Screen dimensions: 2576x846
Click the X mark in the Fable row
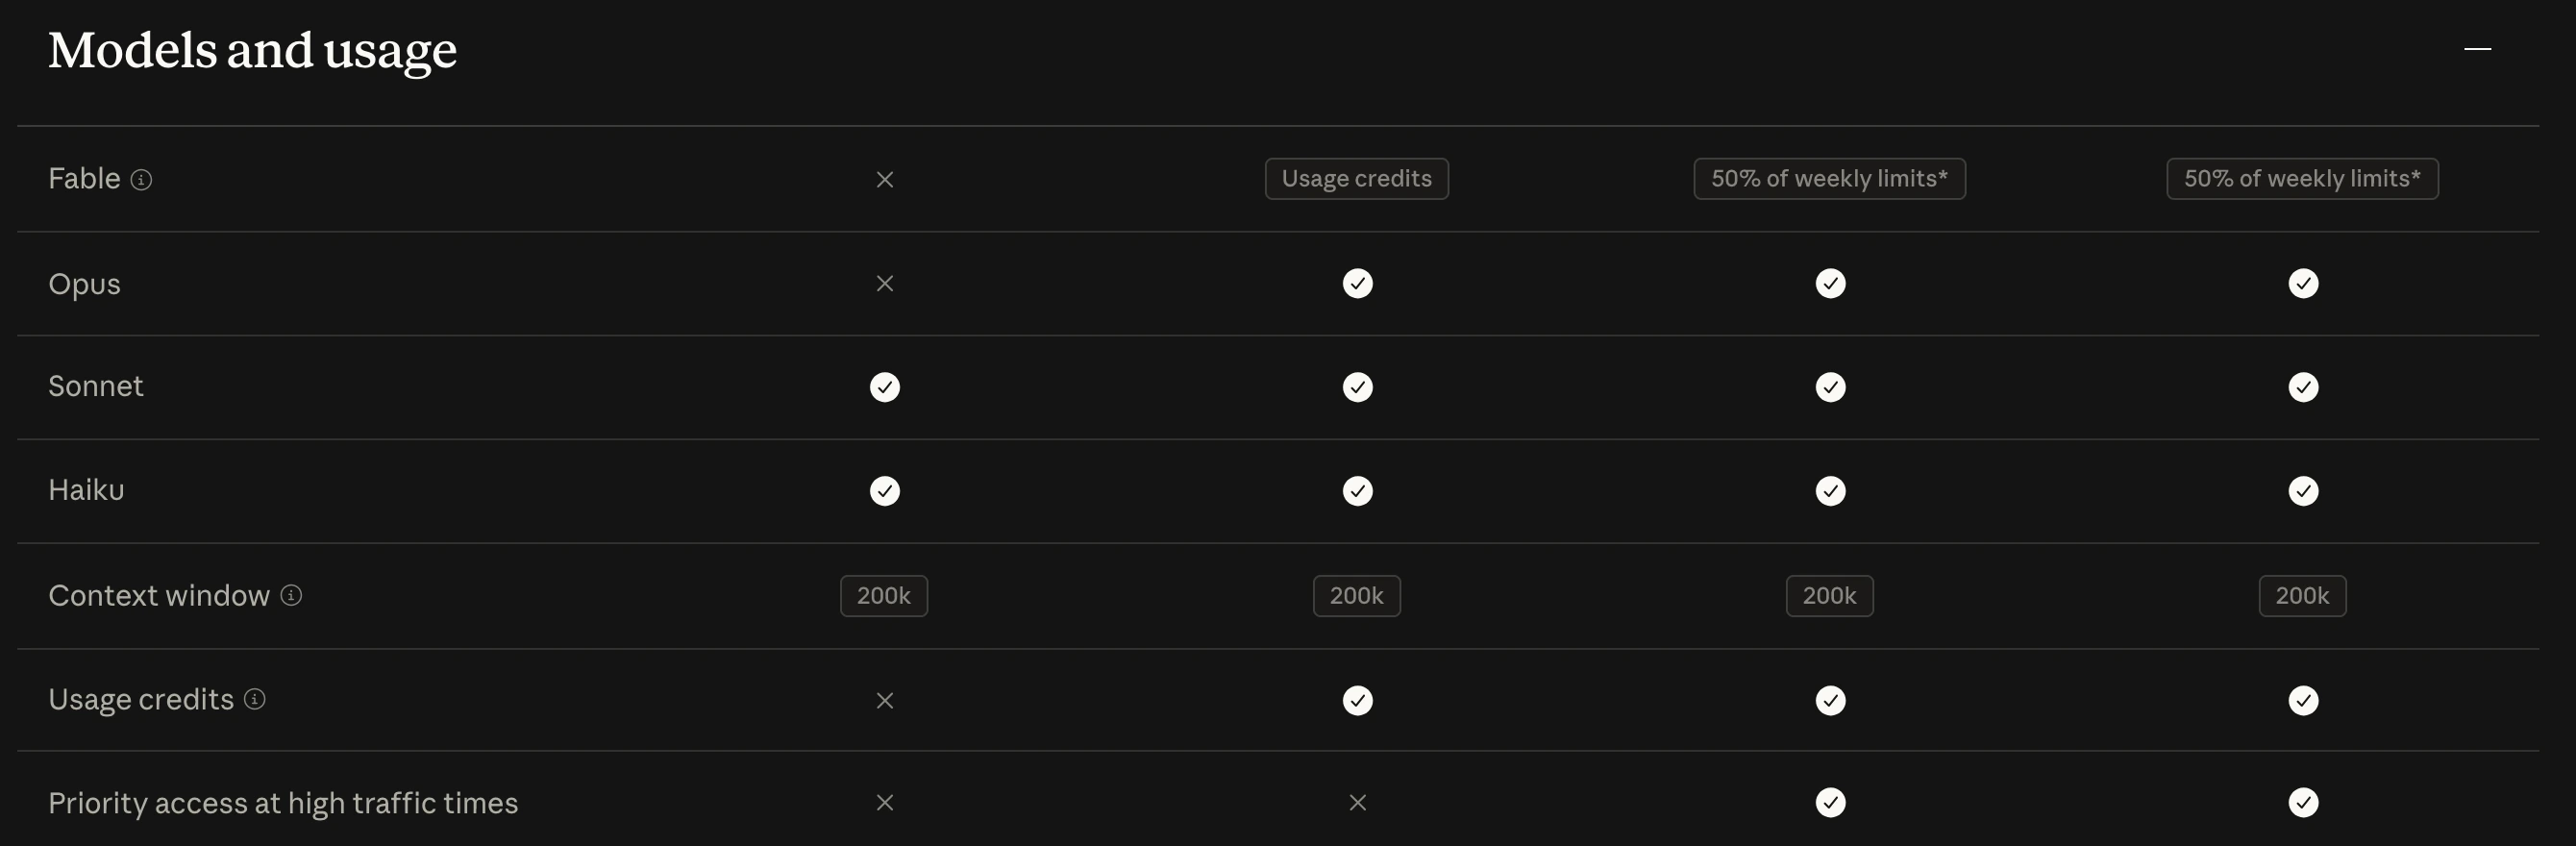click(x=884, y=180)
